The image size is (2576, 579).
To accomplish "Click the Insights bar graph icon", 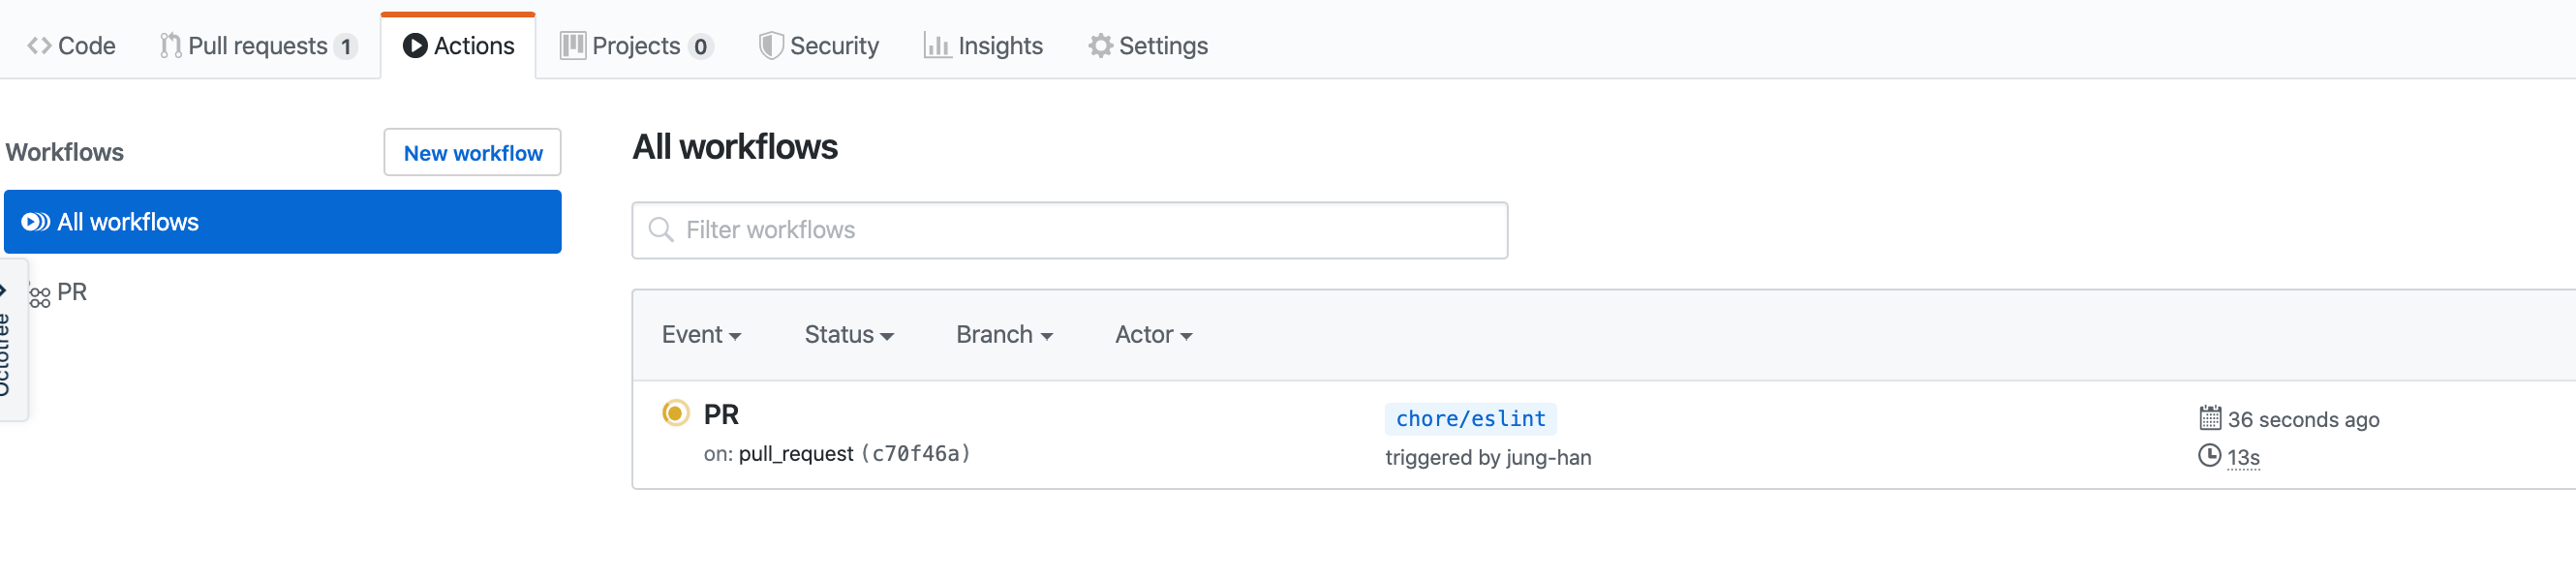I will pos(937,46).
